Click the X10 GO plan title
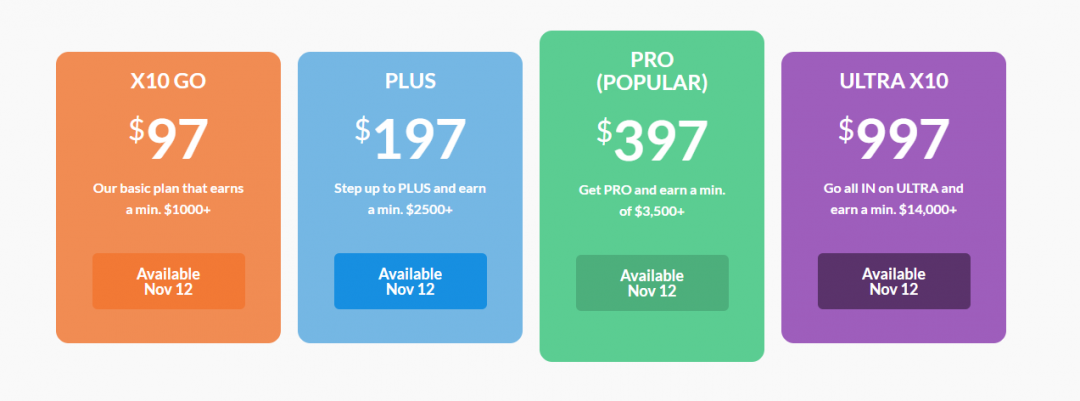 (168, 82)
